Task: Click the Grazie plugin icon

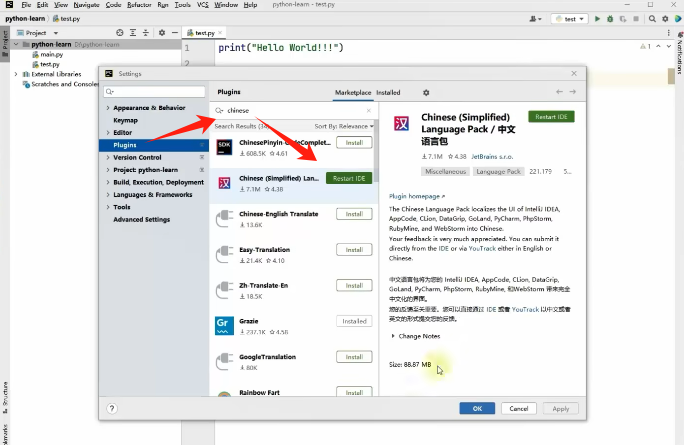Action: pos(225,325)
